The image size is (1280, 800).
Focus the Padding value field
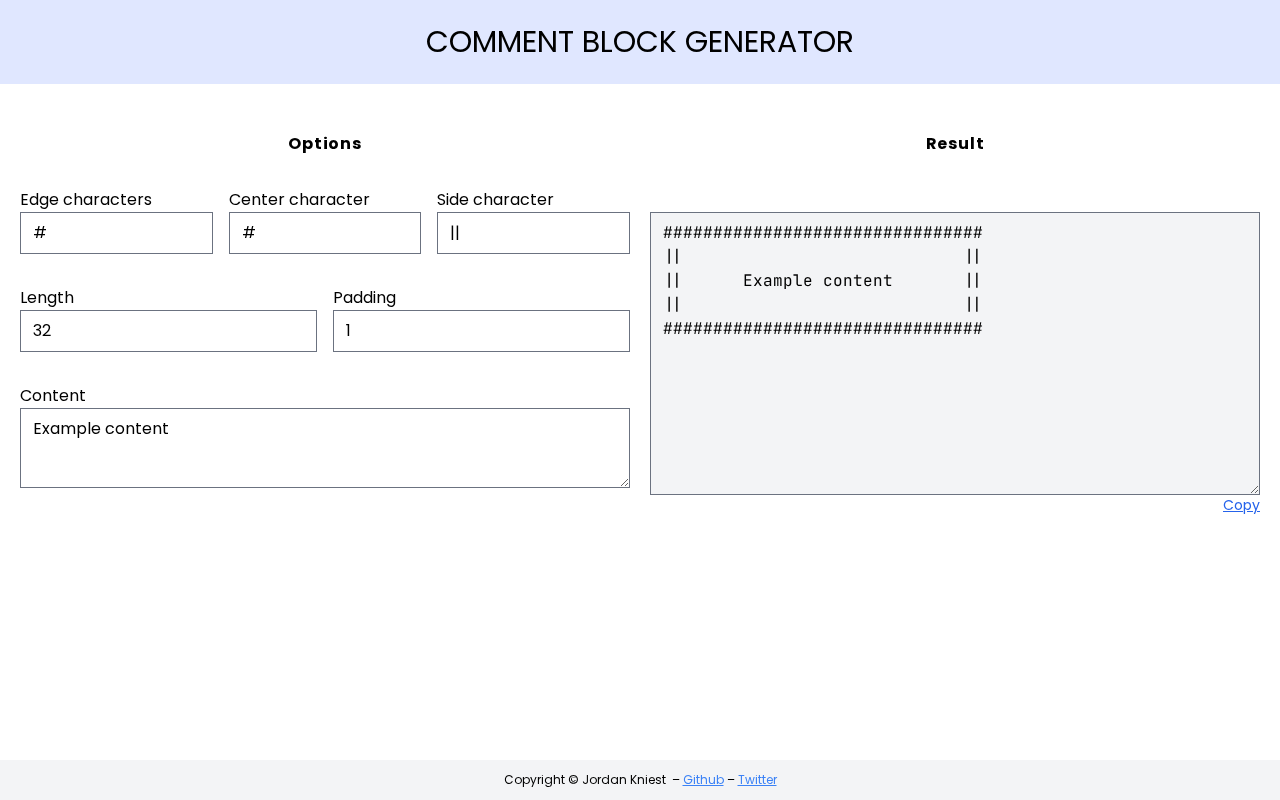481,331
